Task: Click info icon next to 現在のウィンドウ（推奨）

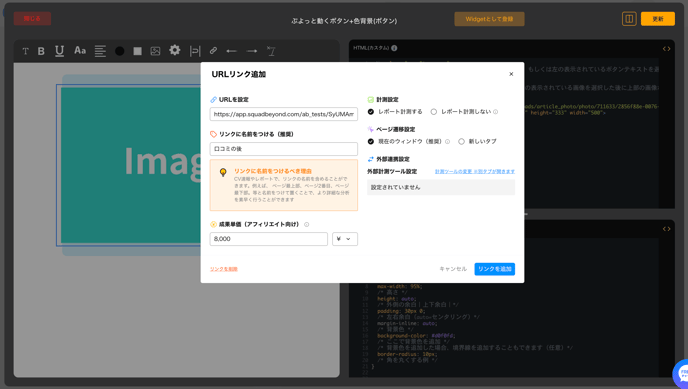Action: 448,142
